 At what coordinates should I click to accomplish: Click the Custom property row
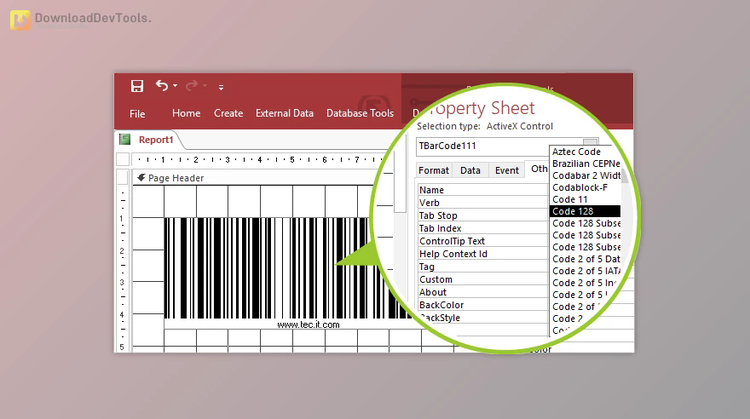click(482, 279)
